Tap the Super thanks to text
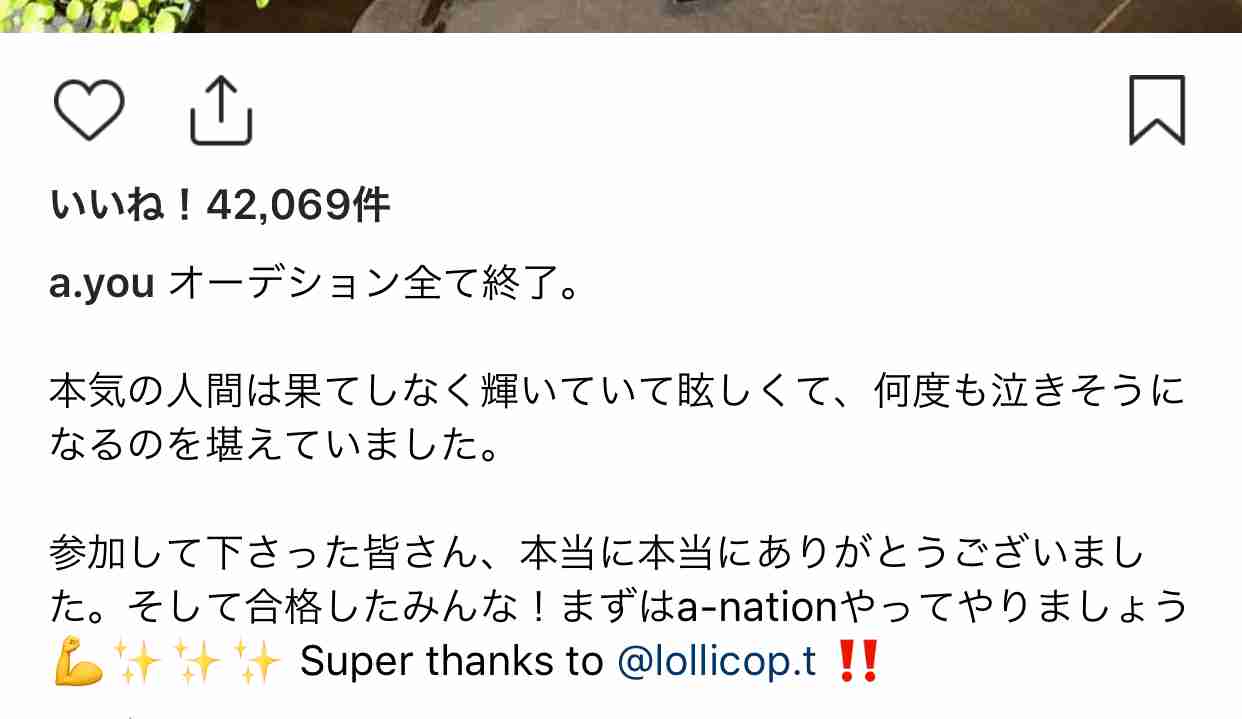The width and height of the screenshot is (1242, 719). coord(451,661)
